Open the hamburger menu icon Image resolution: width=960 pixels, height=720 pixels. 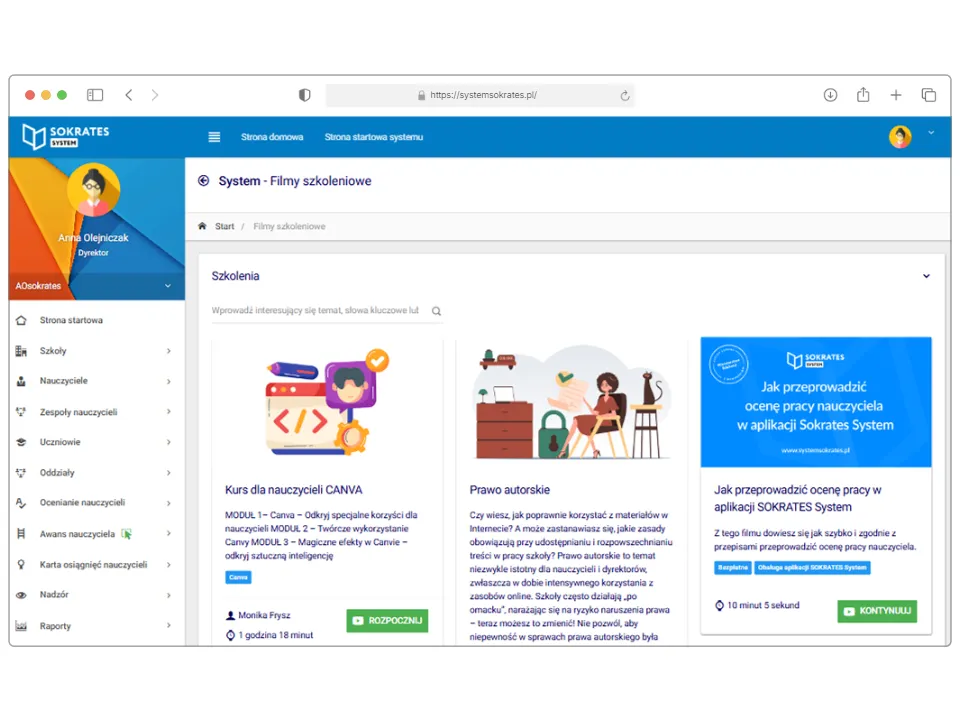(214, 137)
